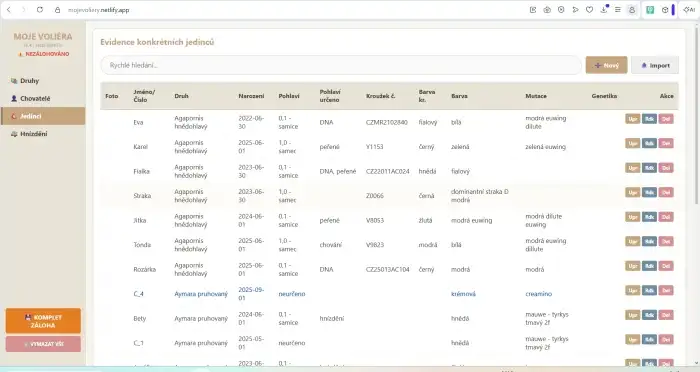Screen dimensions: 700x372
Task: Click the name Straka in the table
Action: tap(142, 196)
